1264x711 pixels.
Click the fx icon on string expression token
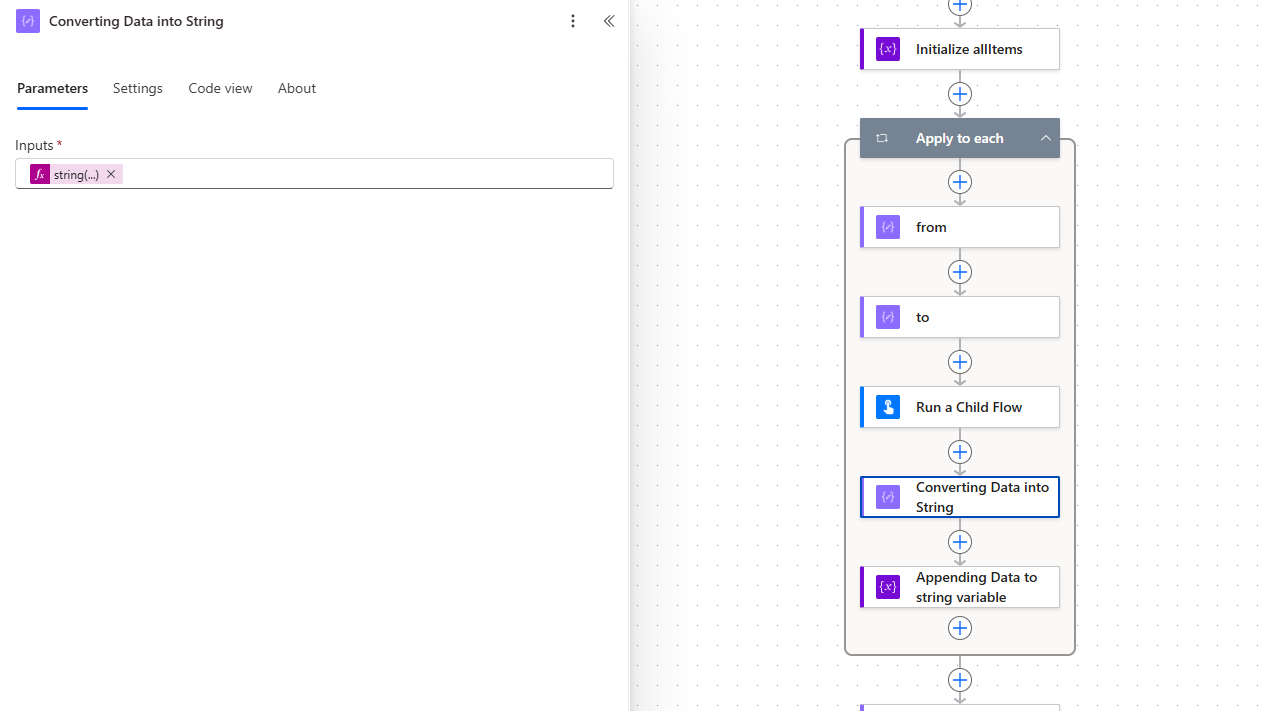click(40, 174)
